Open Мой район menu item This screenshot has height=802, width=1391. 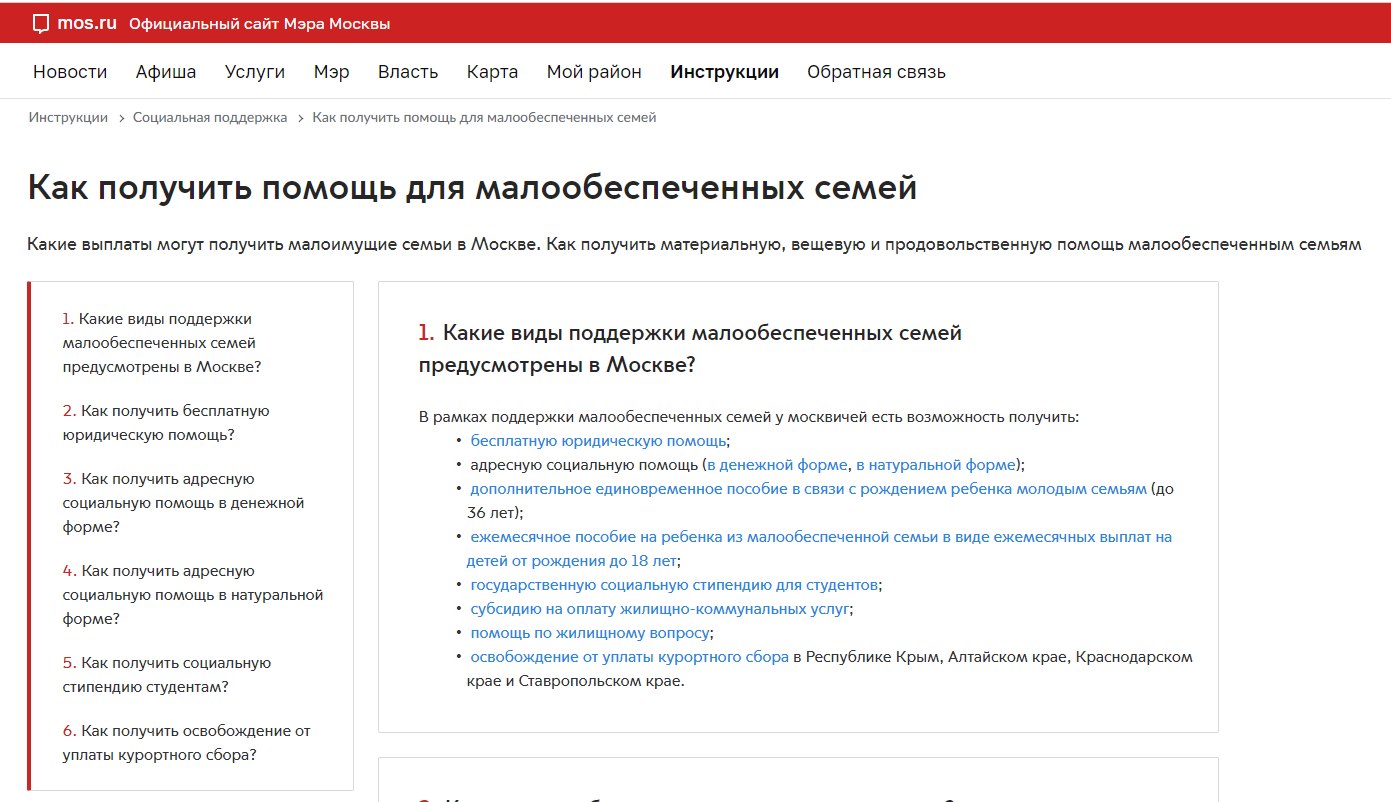(594, 72)
